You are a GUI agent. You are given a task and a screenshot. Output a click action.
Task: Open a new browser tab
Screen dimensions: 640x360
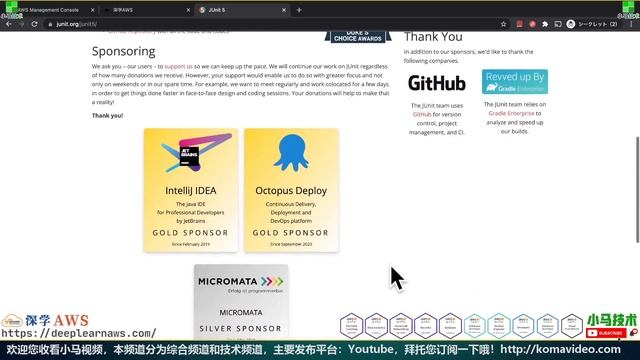click(299, 10)
